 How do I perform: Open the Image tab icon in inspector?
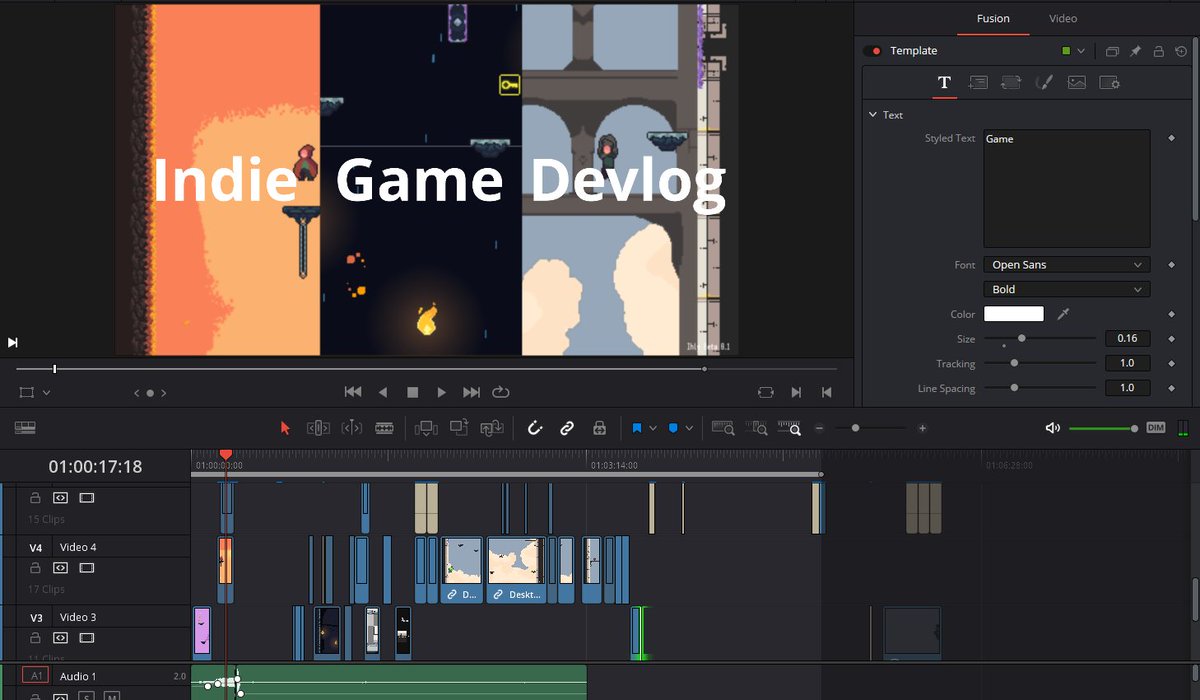coord(1076,83)
